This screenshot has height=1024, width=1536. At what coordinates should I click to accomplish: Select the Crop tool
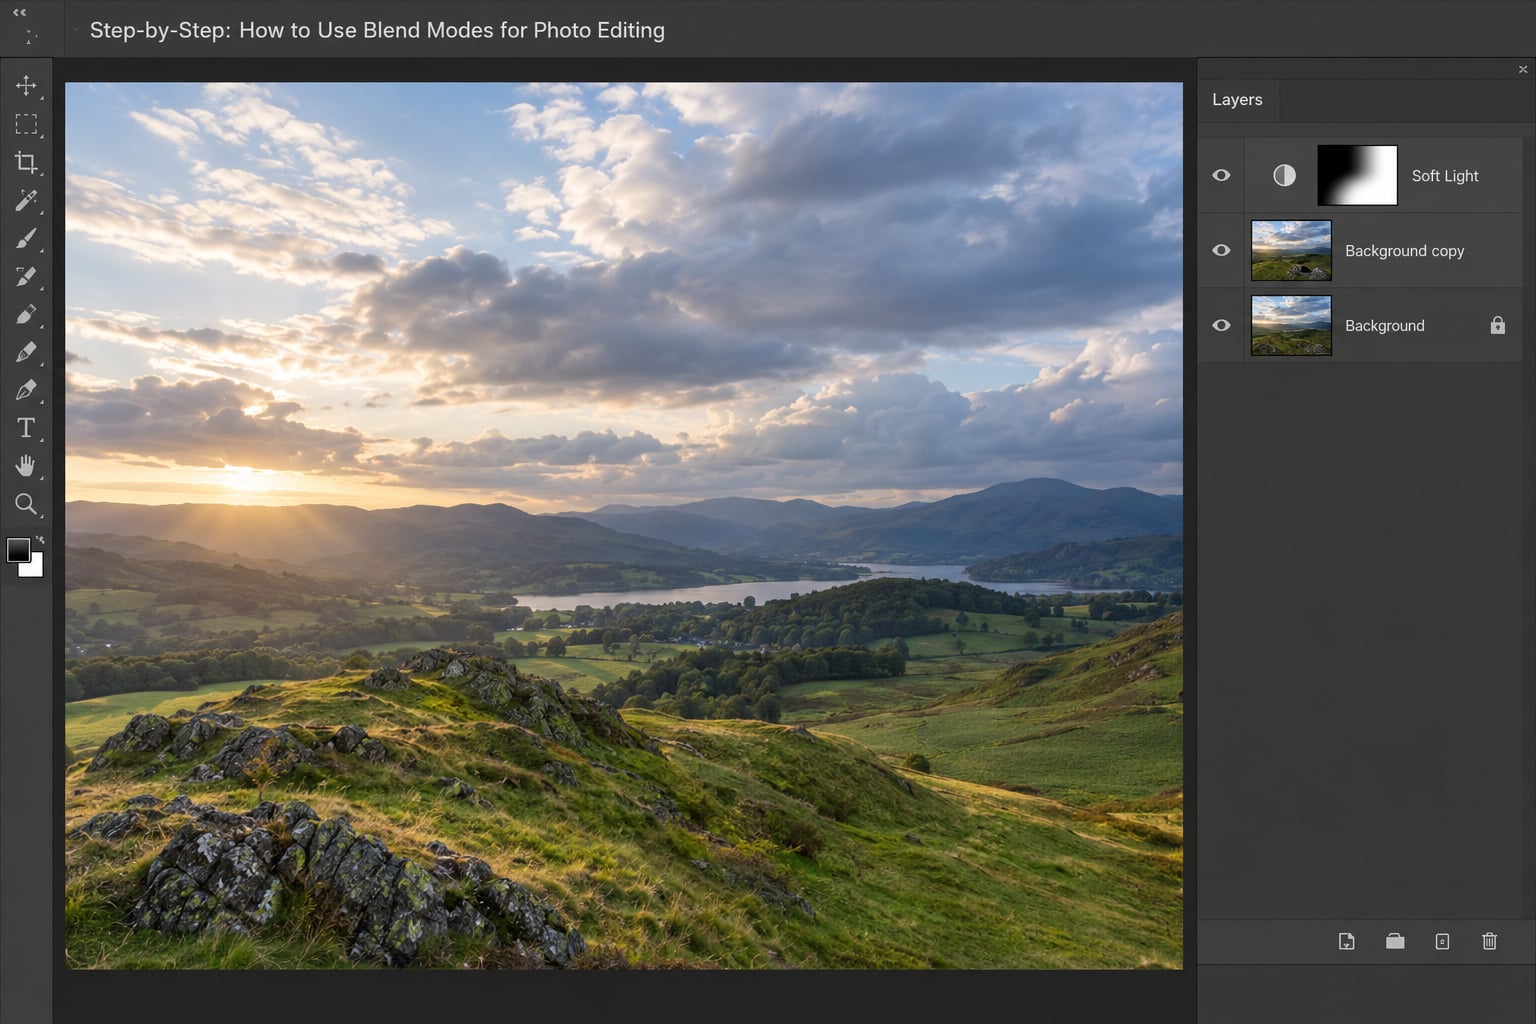pyautogui.click(x=26, y=162)
